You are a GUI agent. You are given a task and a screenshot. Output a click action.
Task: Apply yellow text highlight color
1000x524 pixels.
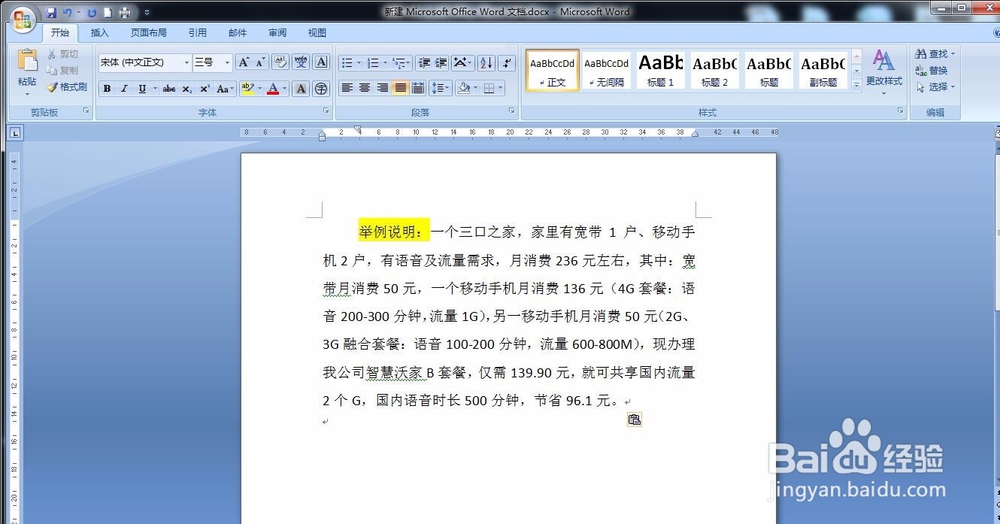coord(247,89)
